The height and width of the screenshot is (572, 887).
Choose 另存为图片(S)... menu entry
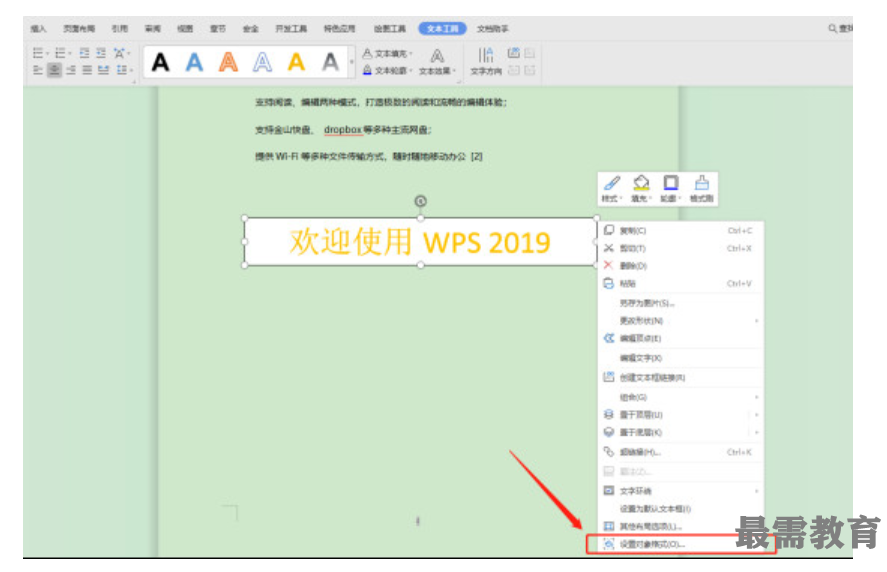click(x=681, y=303)
